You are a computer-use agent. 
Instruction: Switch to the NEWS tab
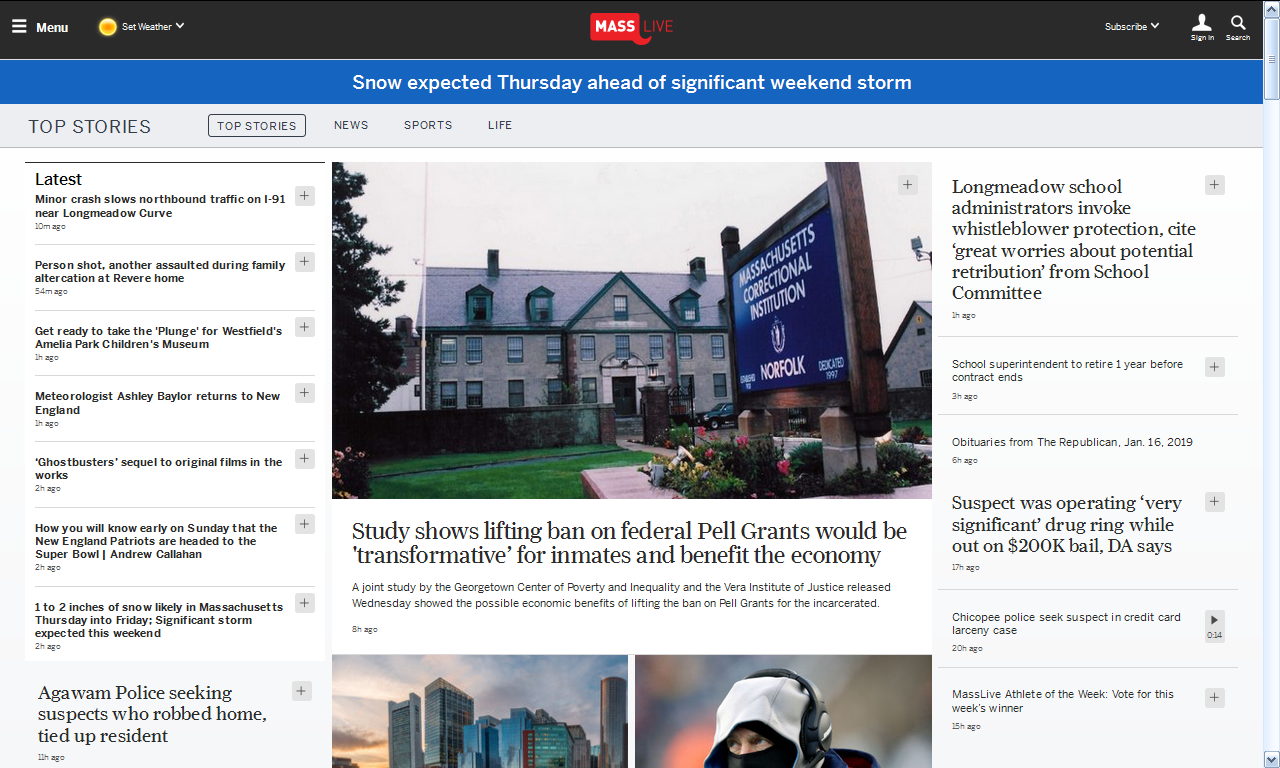pos(351,126)
